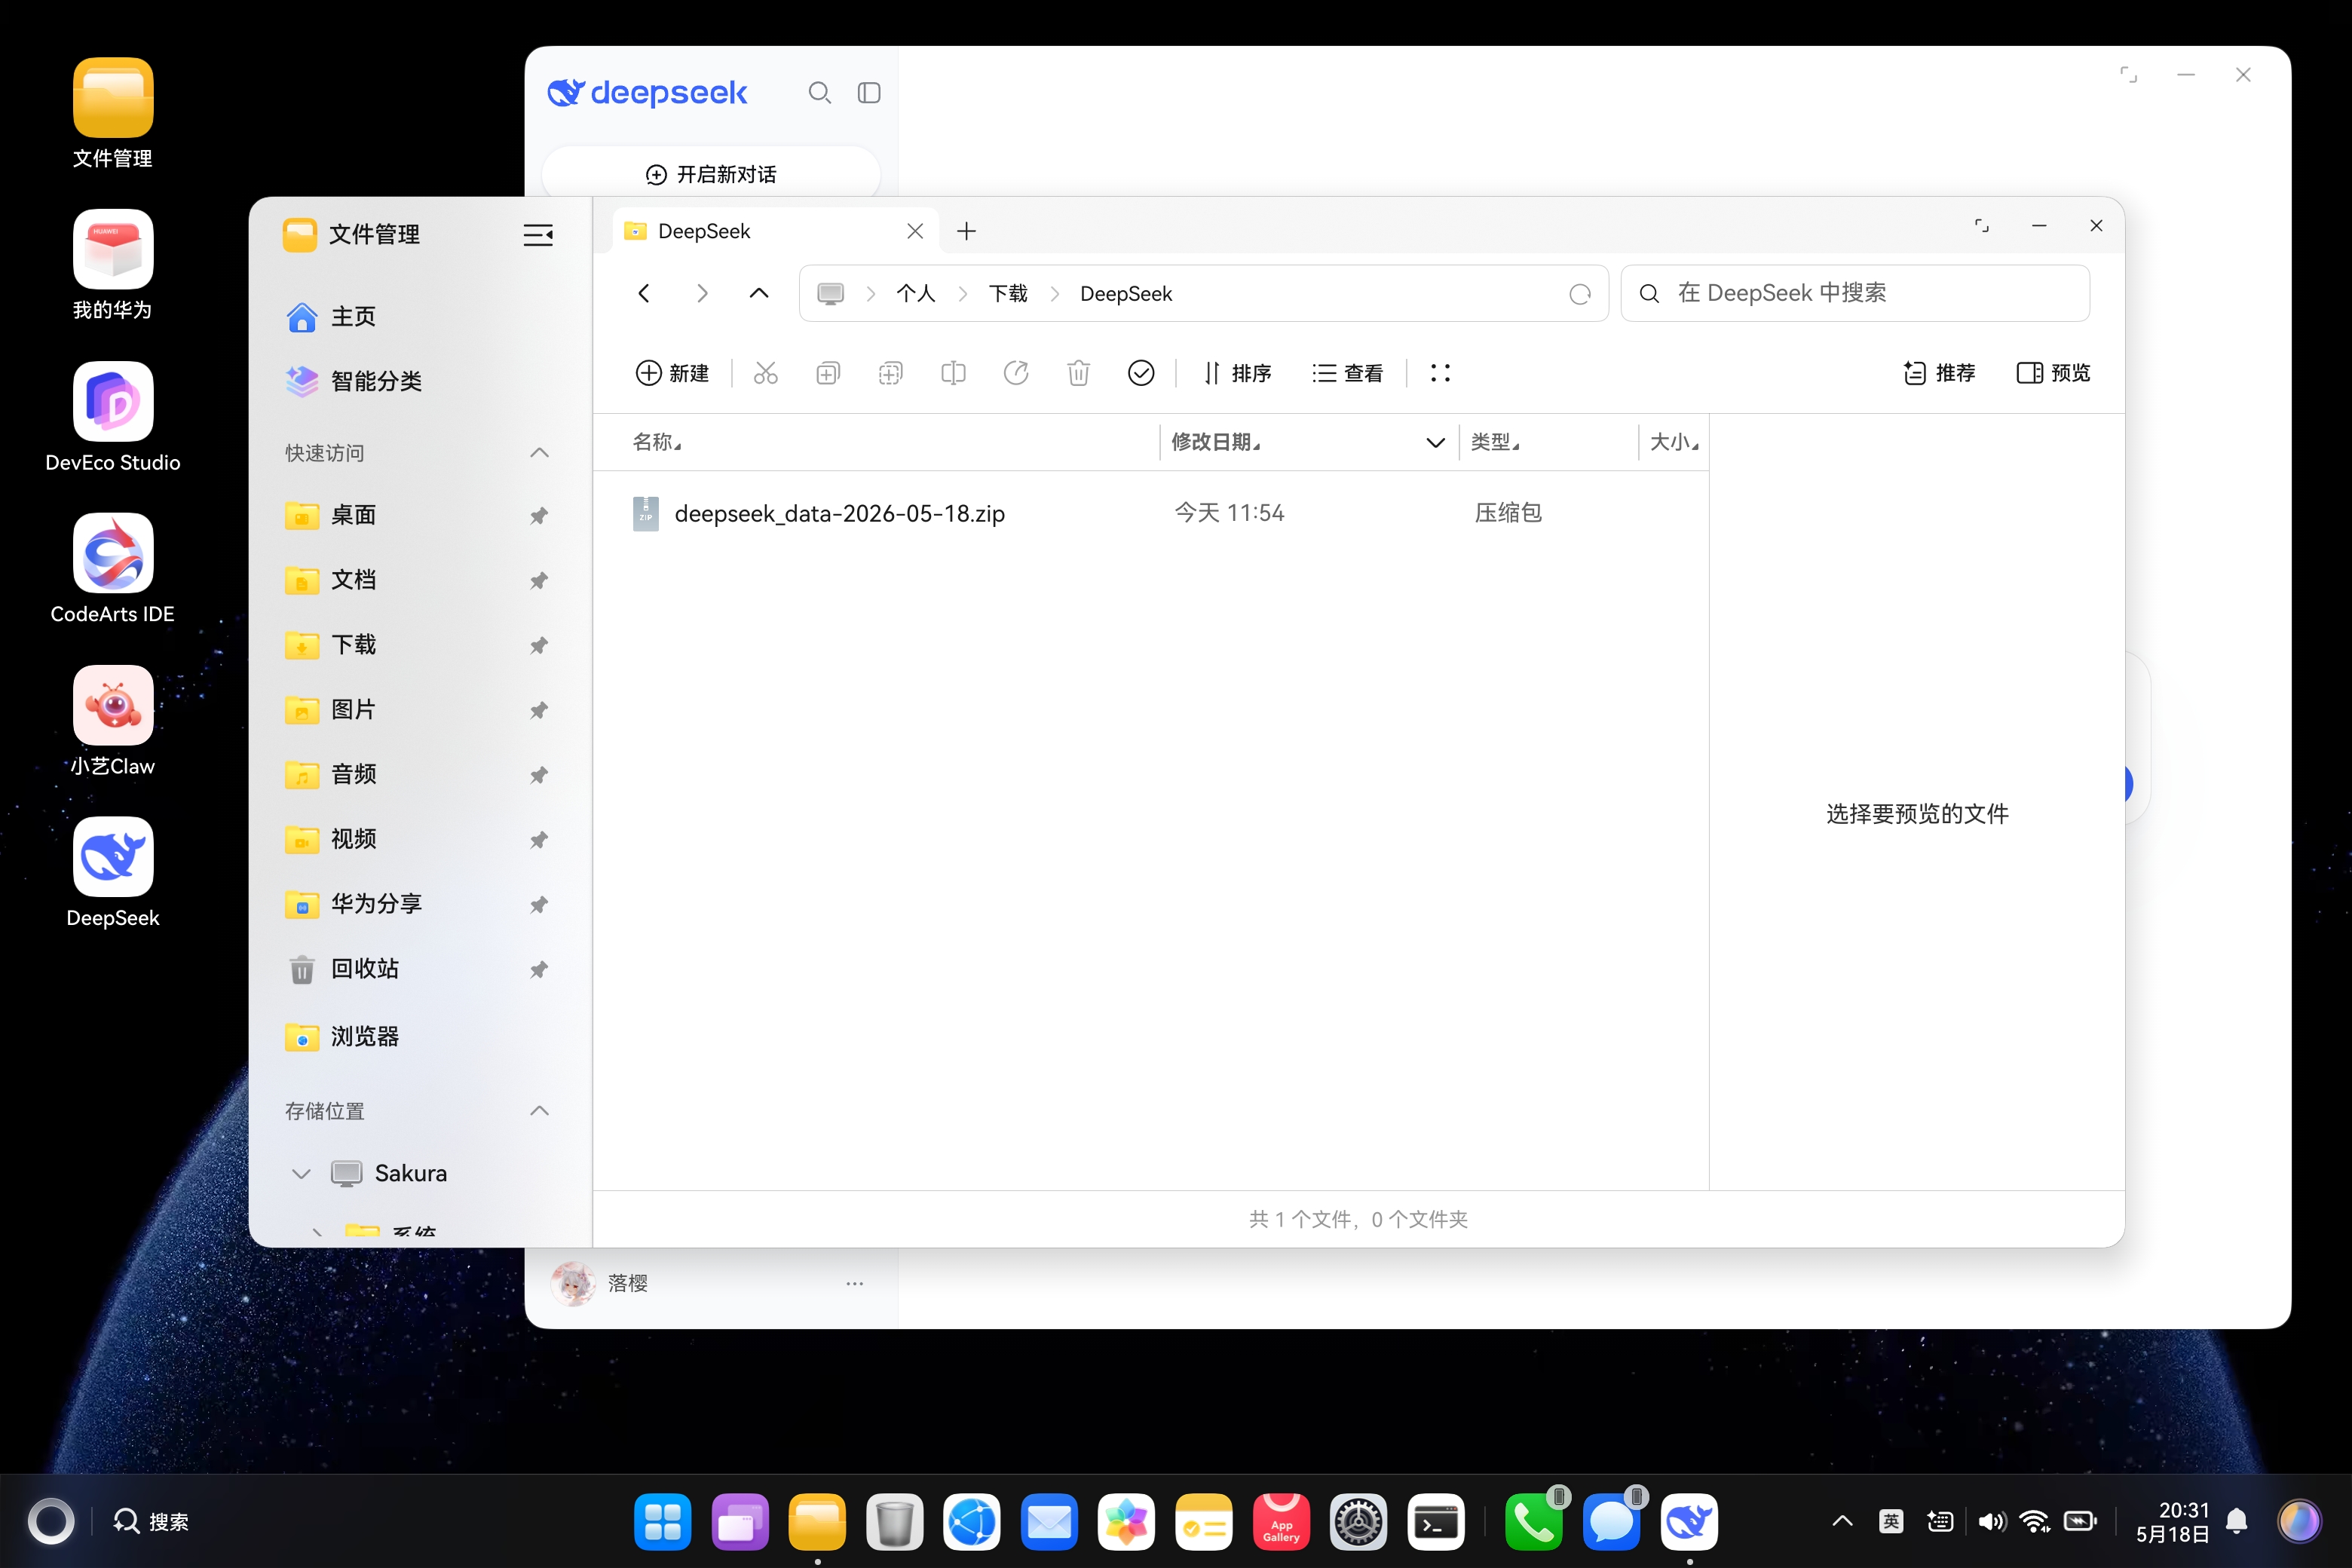Unpin 回收站 from quick access
The image size is (2352, 1568).
(x=539, y=969)
